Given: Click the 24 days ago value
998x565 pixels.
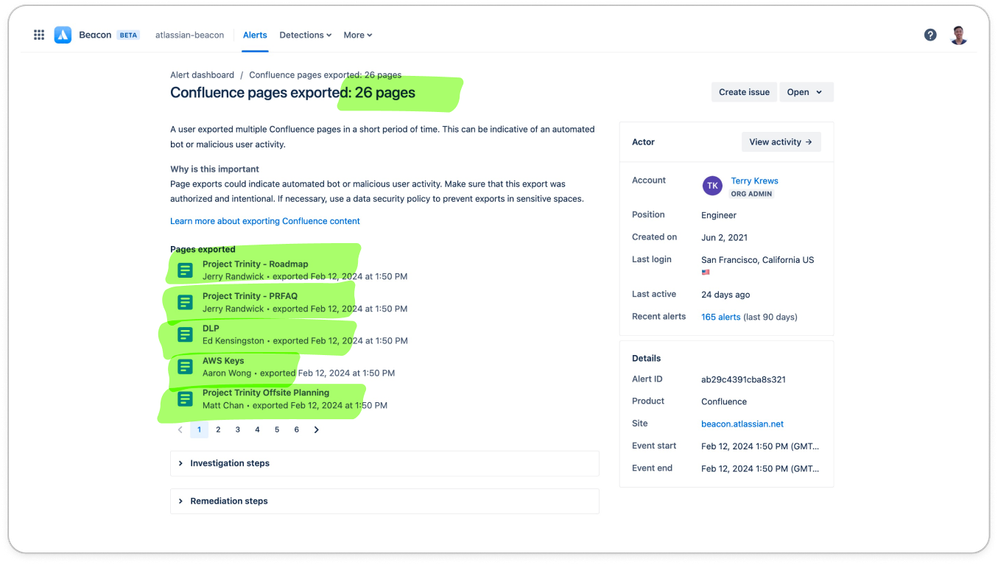Looking at the screenshot, I should [726, 295].
